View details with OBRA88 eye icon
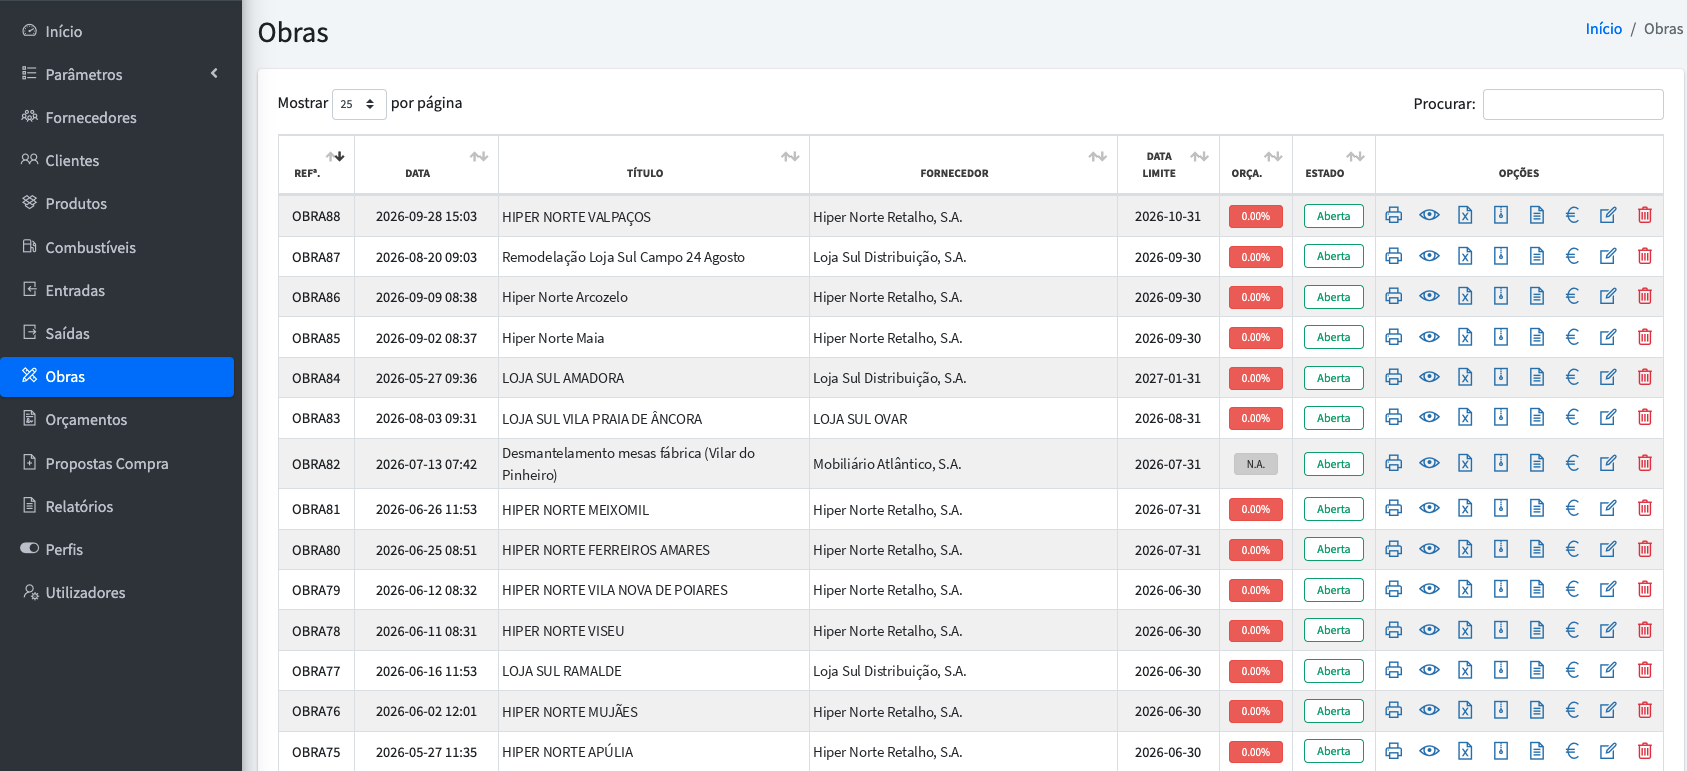 point(1429,215)
